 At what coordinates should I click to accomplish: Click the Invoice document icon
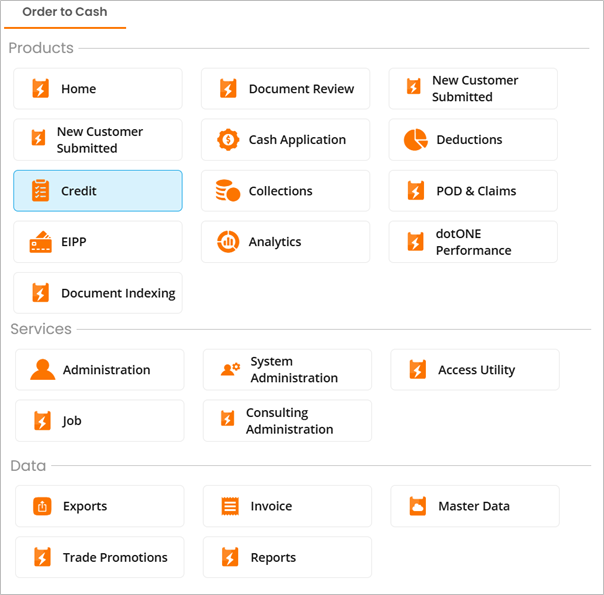click(230, 506)
